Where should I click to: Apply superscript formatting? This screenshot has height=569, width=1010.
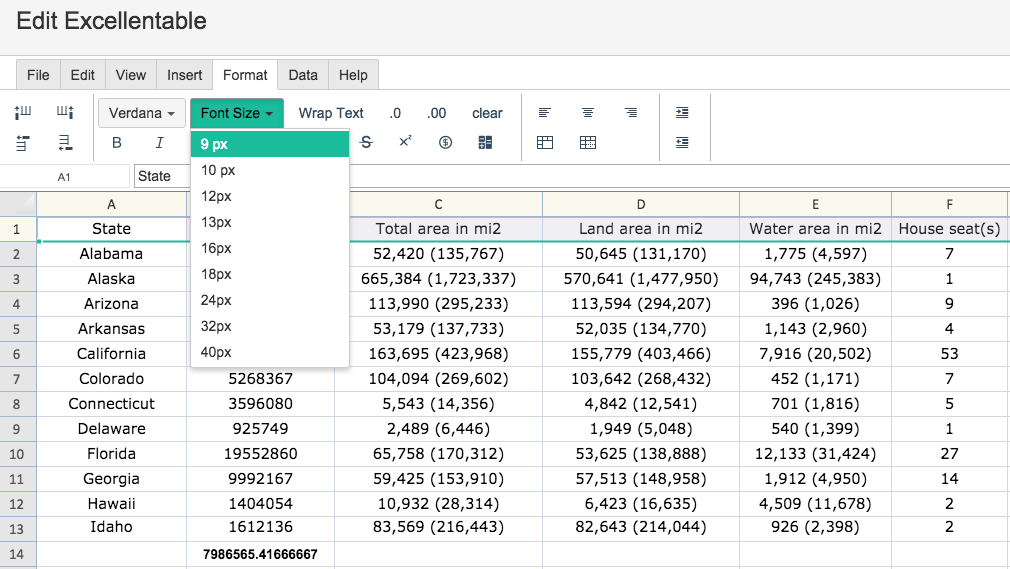[x=405, y=143]
